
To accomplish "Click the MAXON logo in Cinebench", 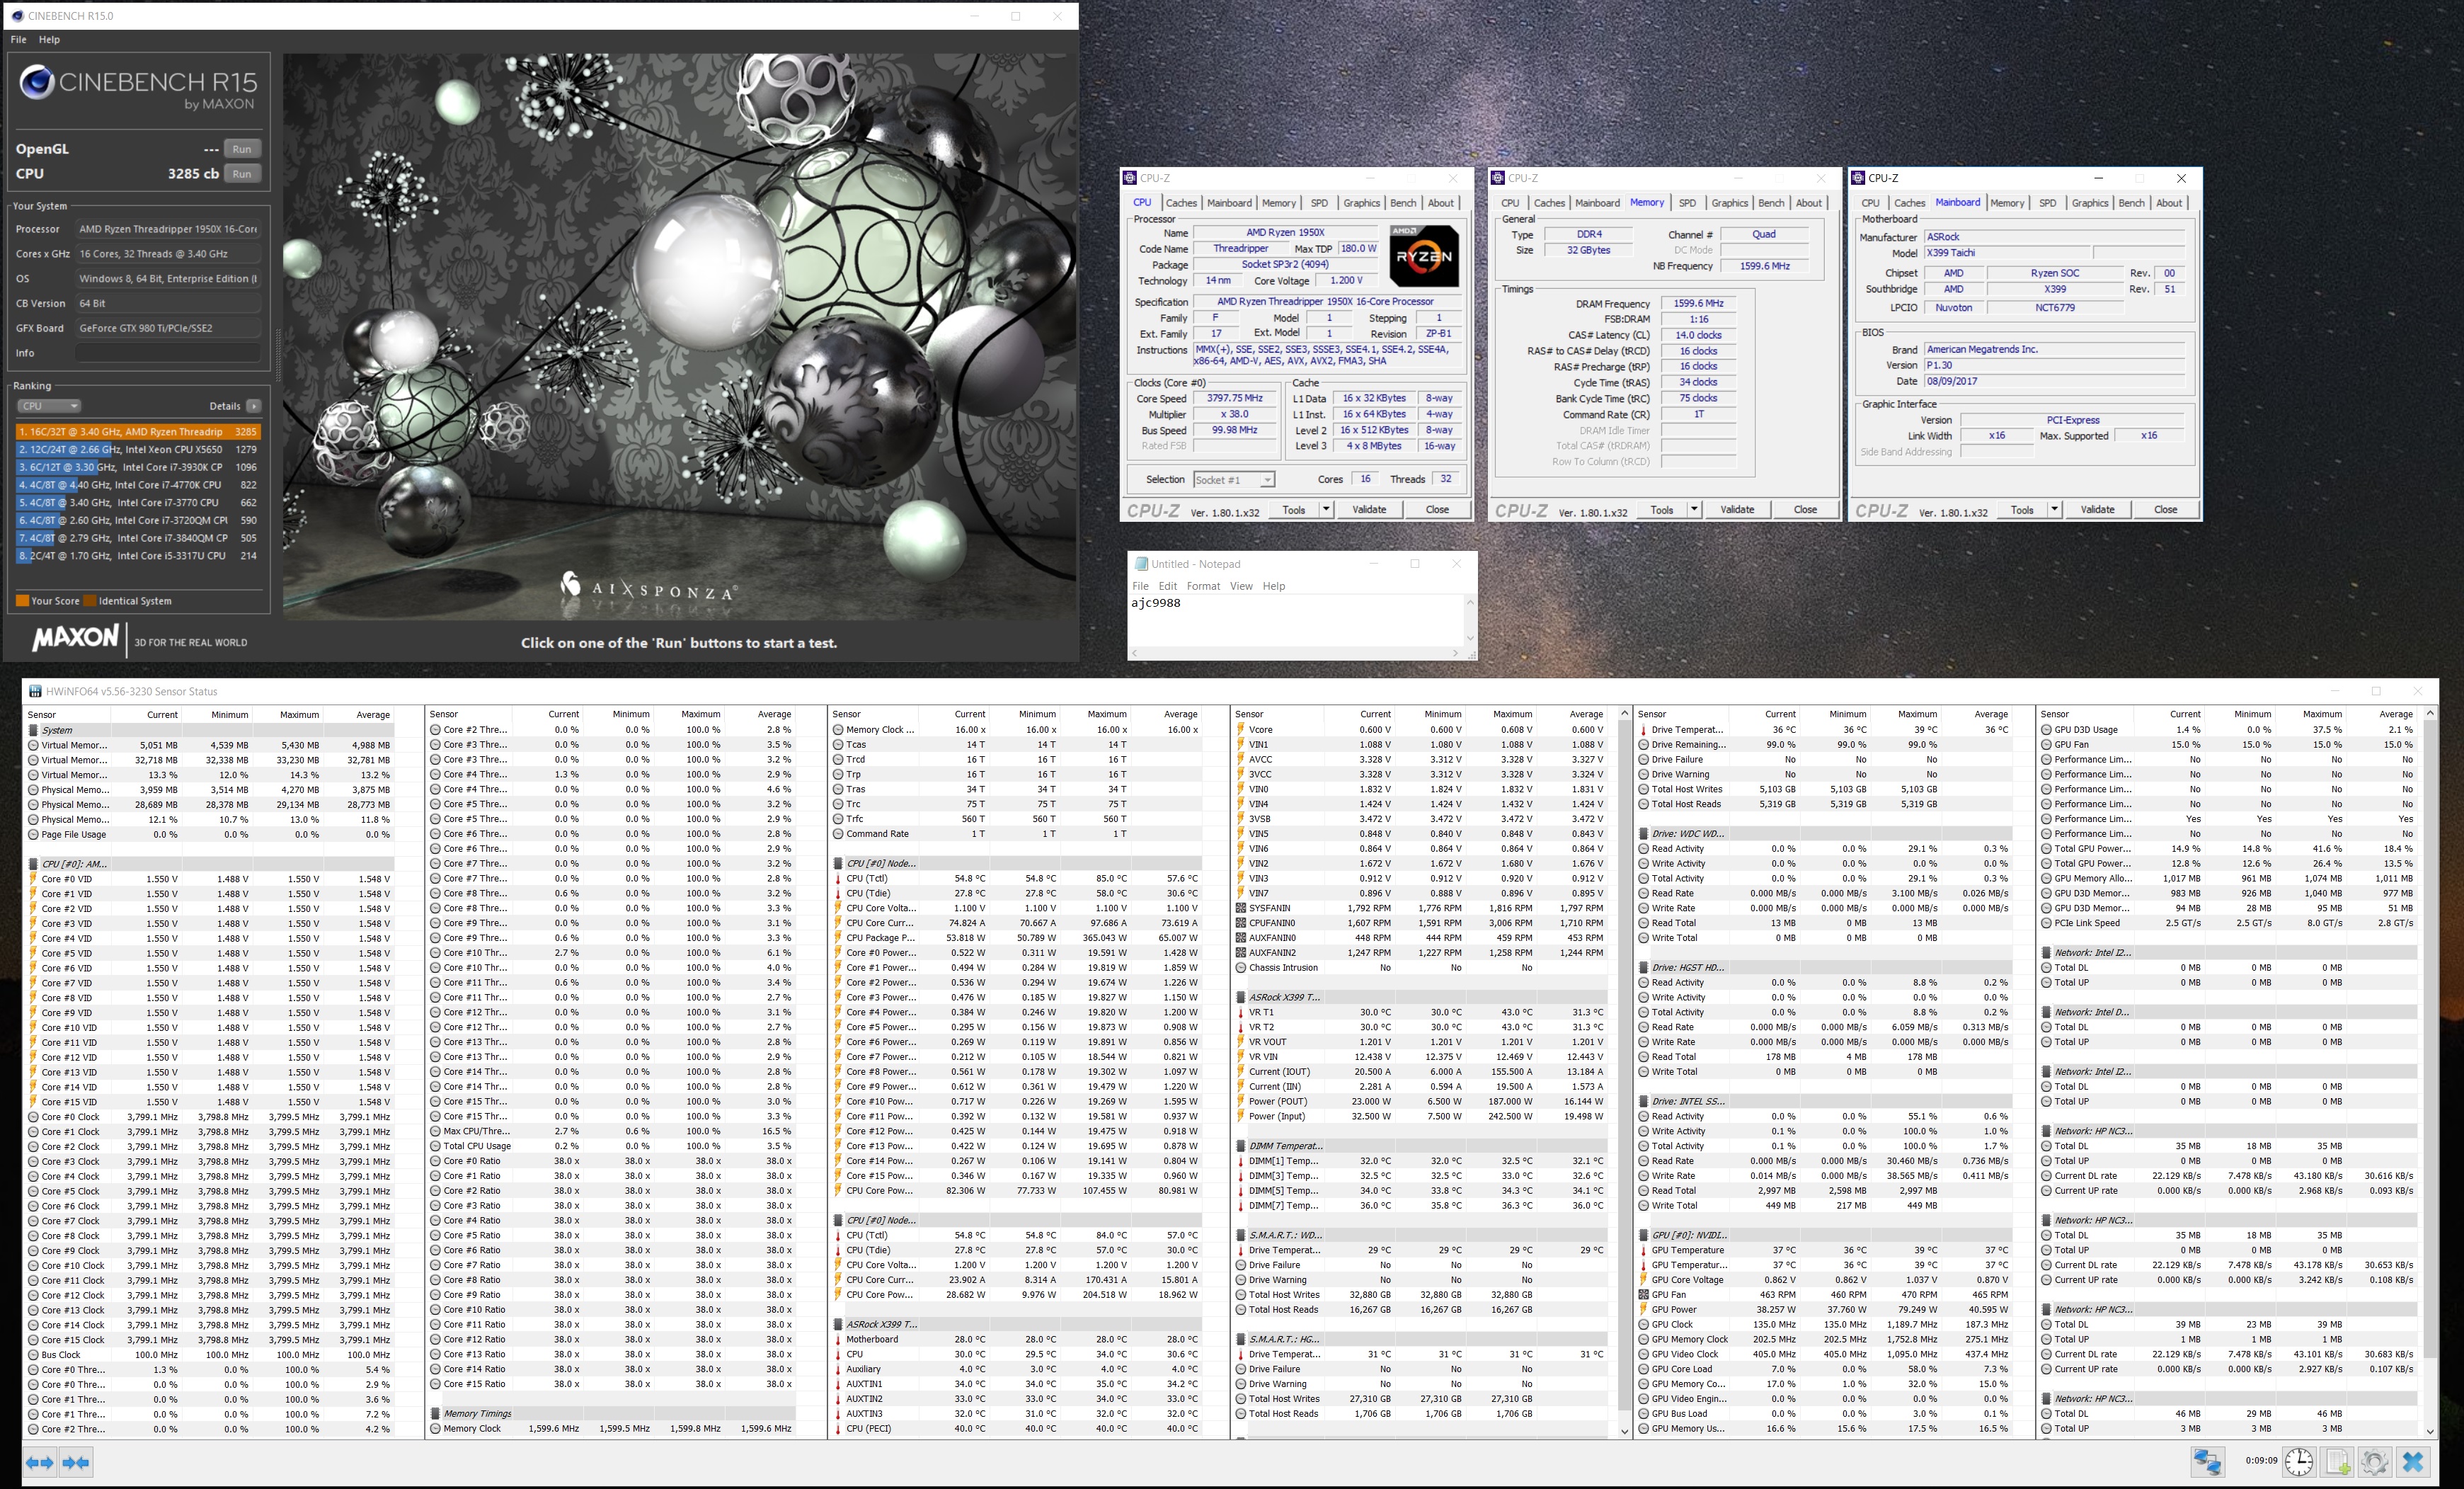I will 75,638.
